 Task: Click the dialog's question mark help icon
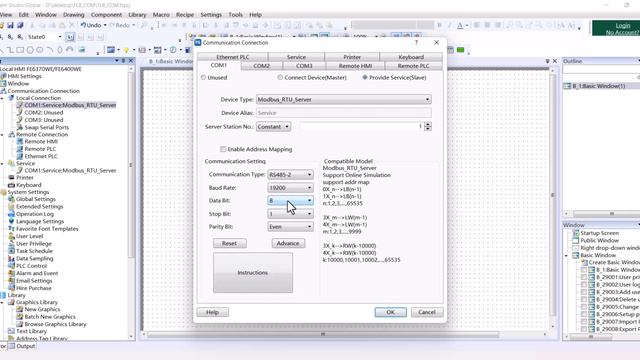point(416,42)
